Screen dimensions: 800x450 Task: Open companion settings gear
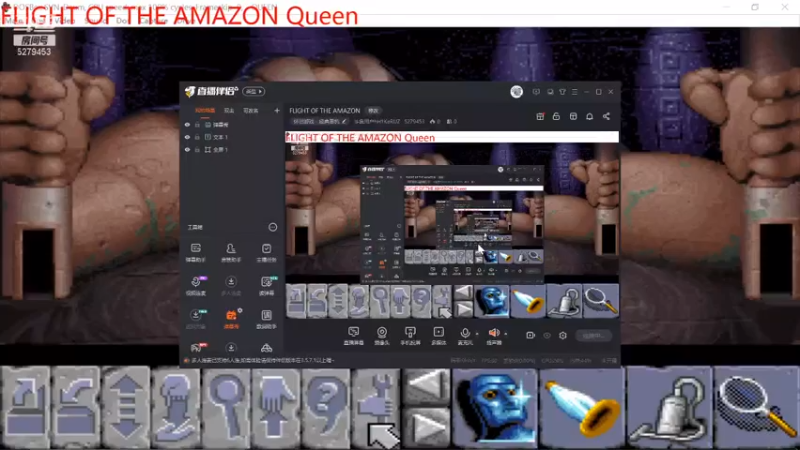point(563,335)
